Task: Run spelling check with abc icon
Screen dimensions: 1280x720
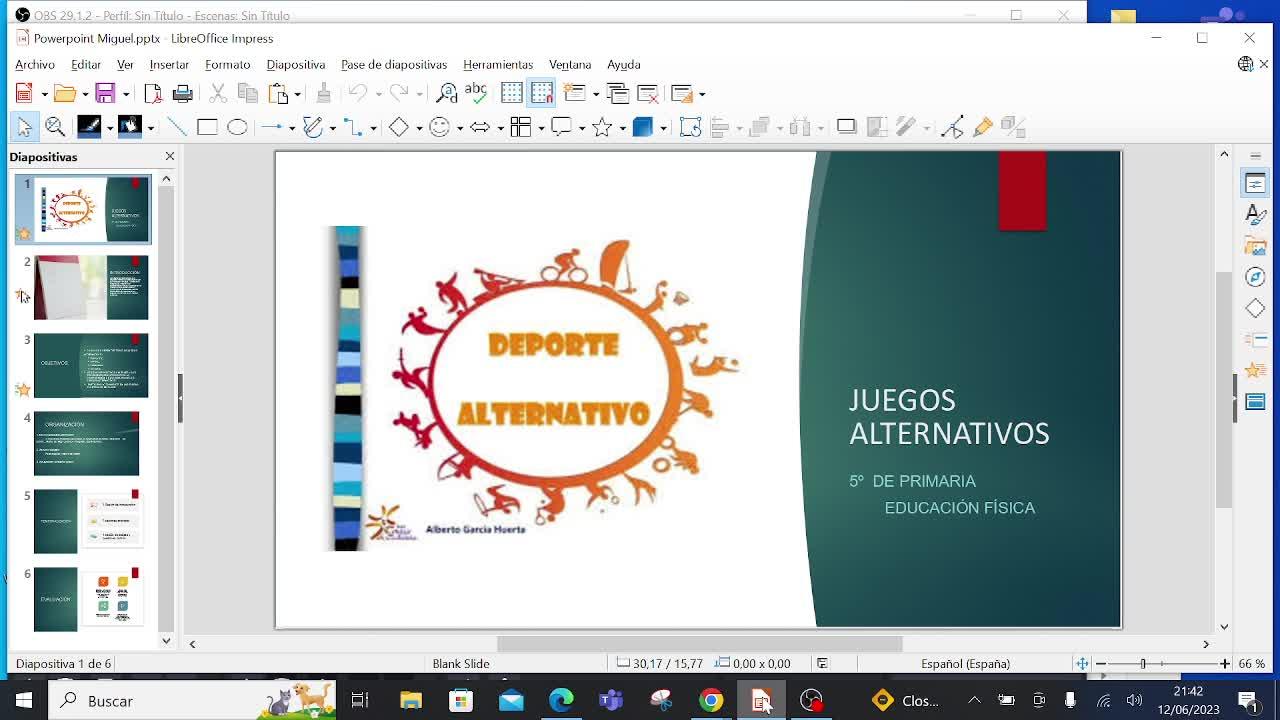Action: coord(476,93)
